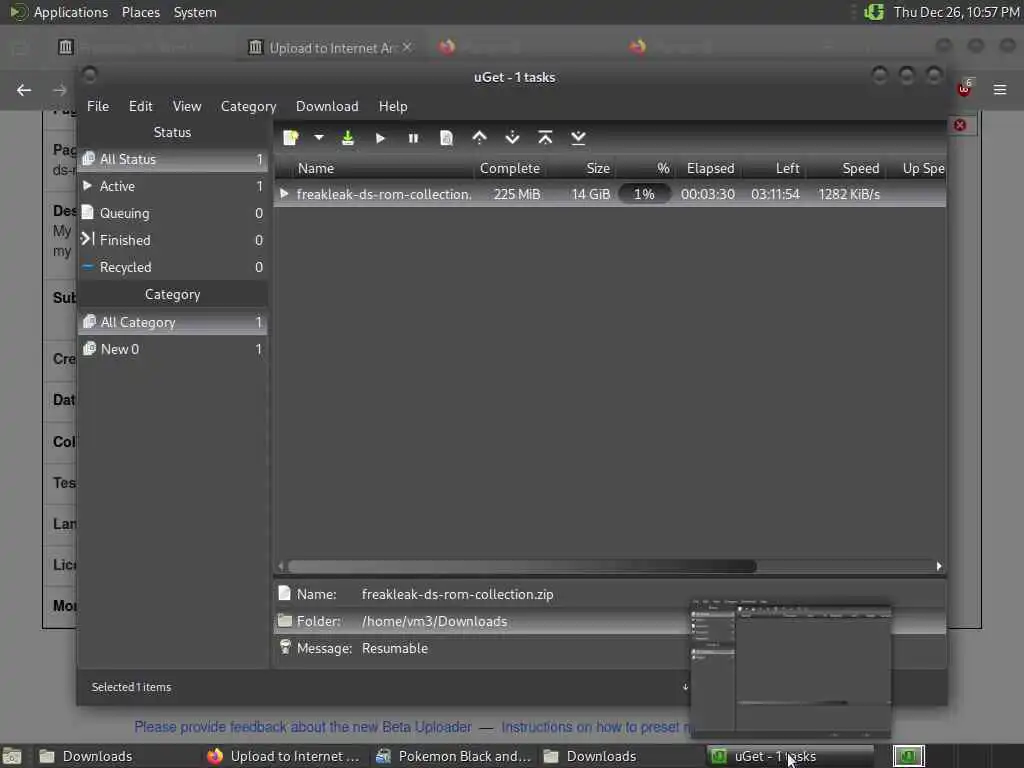Click uGet tray icon in top panel
Screen dimensions: 1024x768
(874, 12)
